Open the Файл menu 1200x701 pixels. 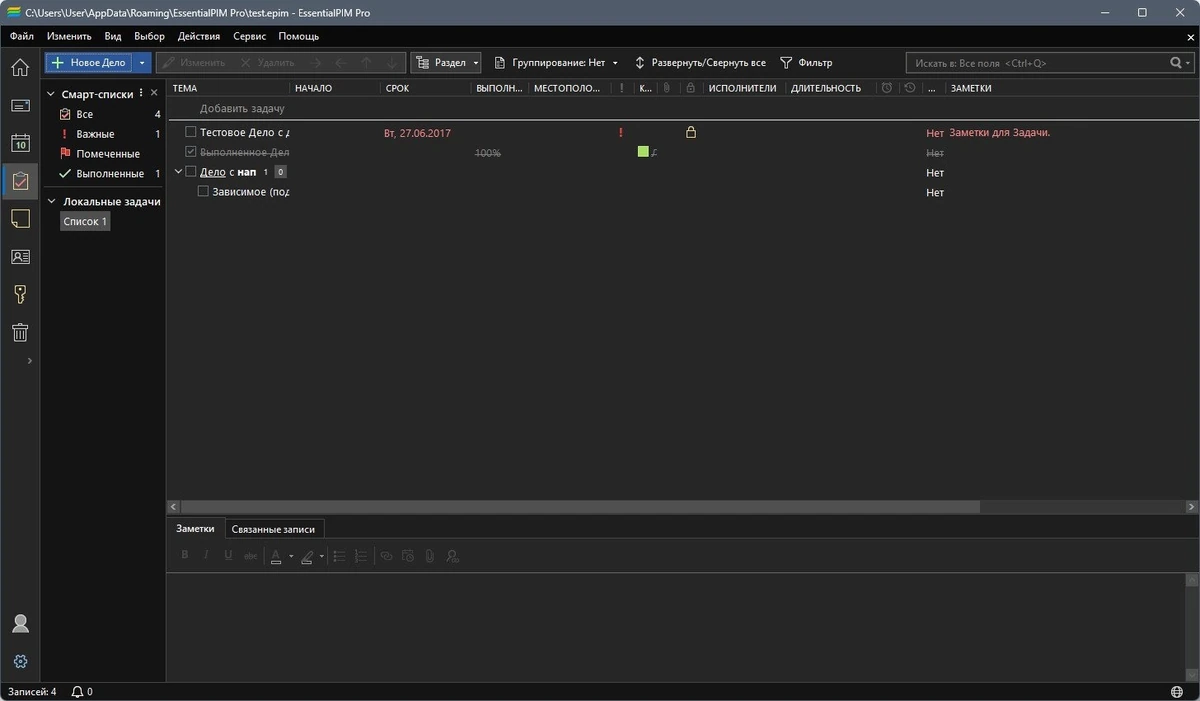[22, 36]
